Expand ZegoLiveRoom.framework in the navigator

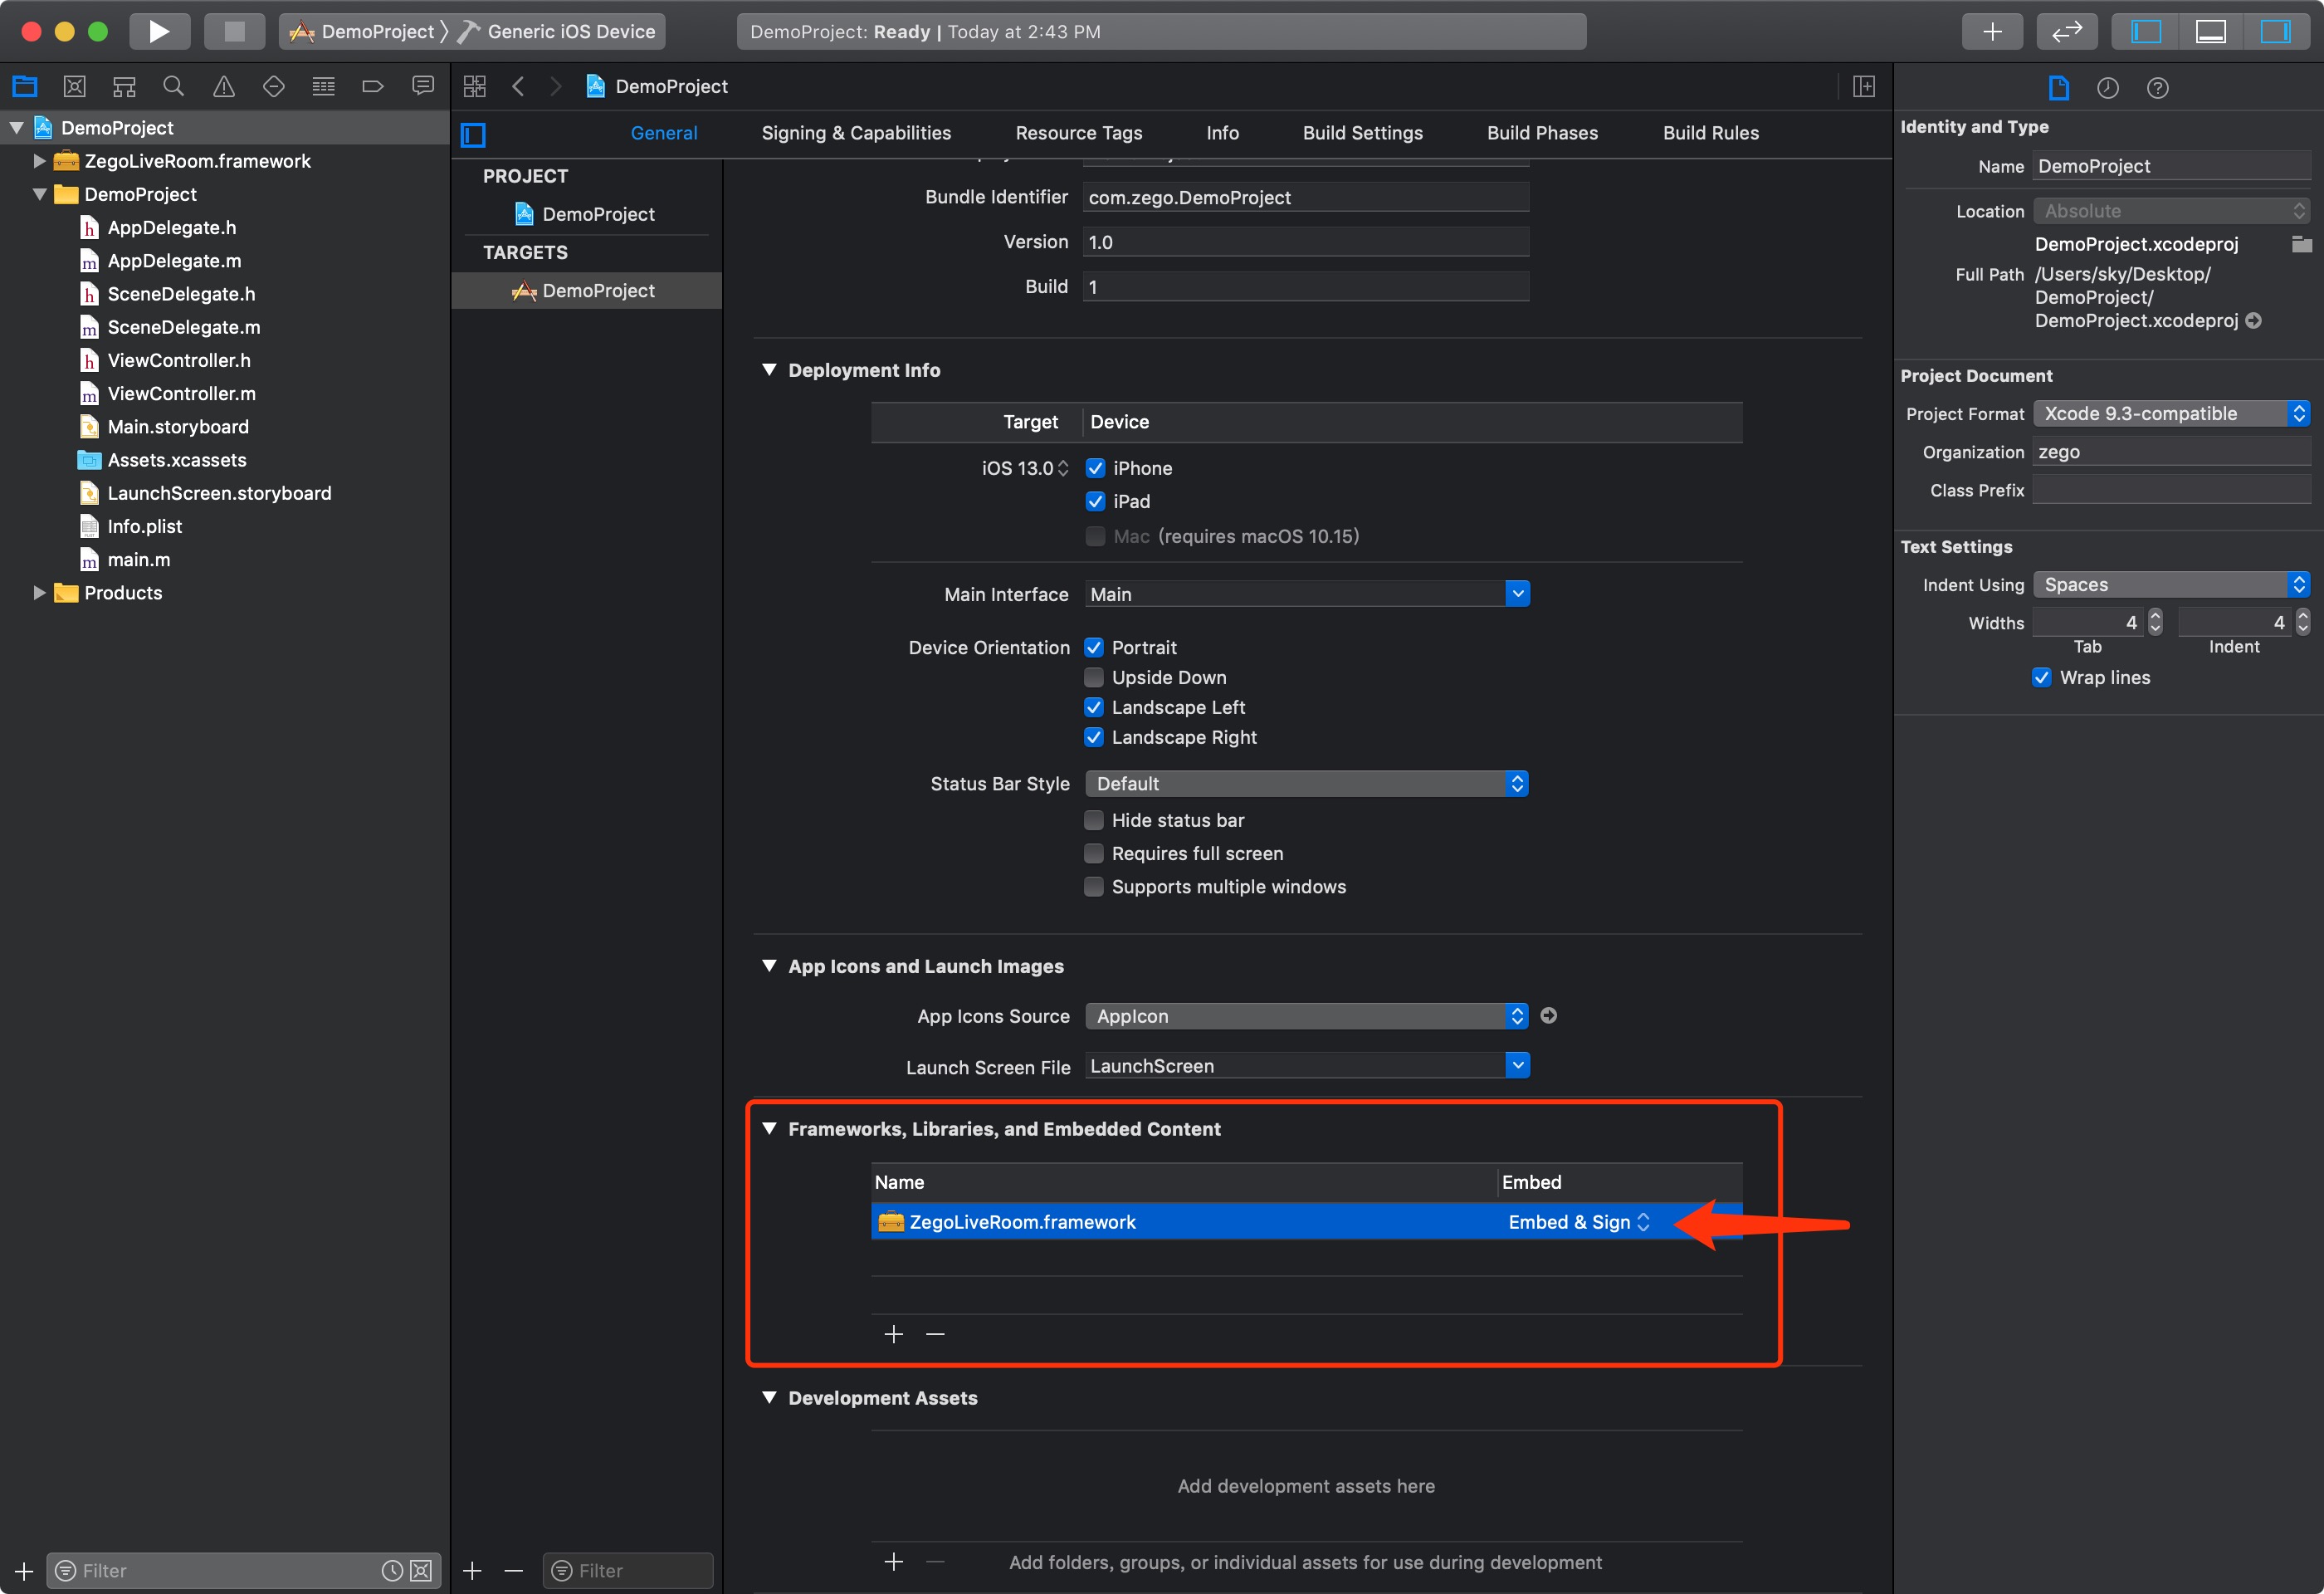pos(39,161)
